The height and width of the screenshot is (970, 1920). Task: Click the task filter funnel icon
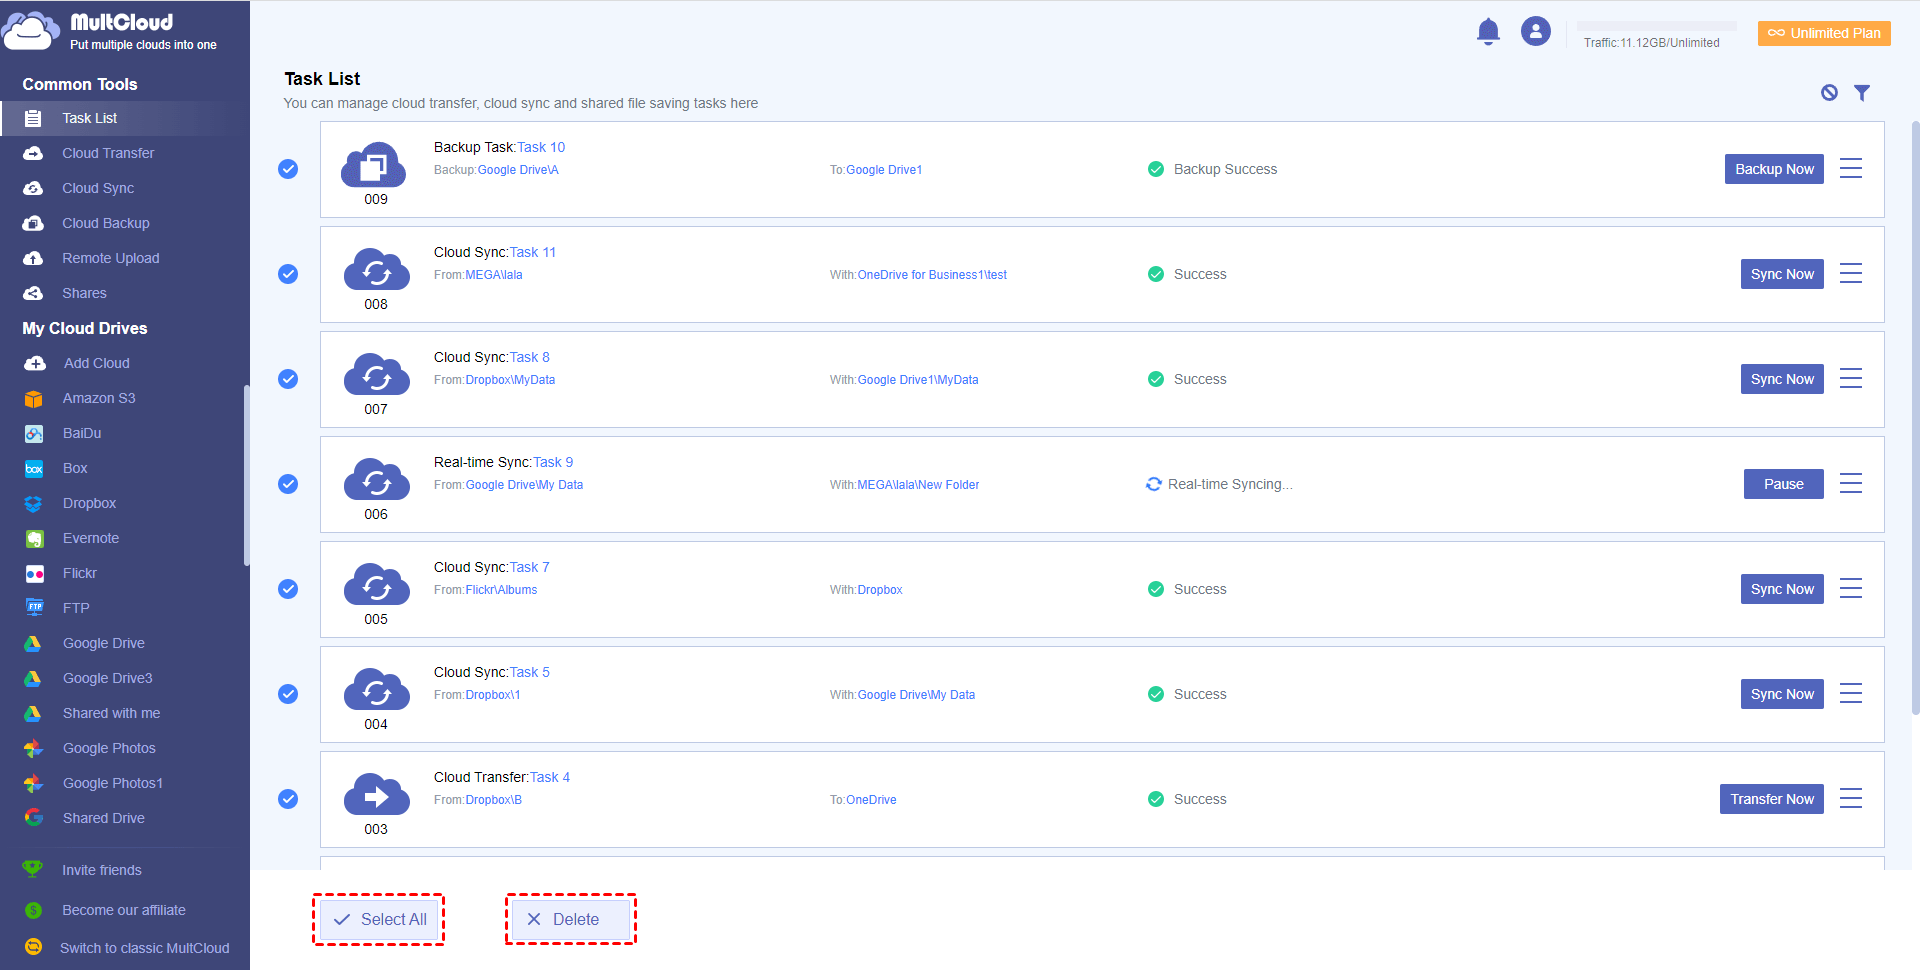coord(1861,93)
